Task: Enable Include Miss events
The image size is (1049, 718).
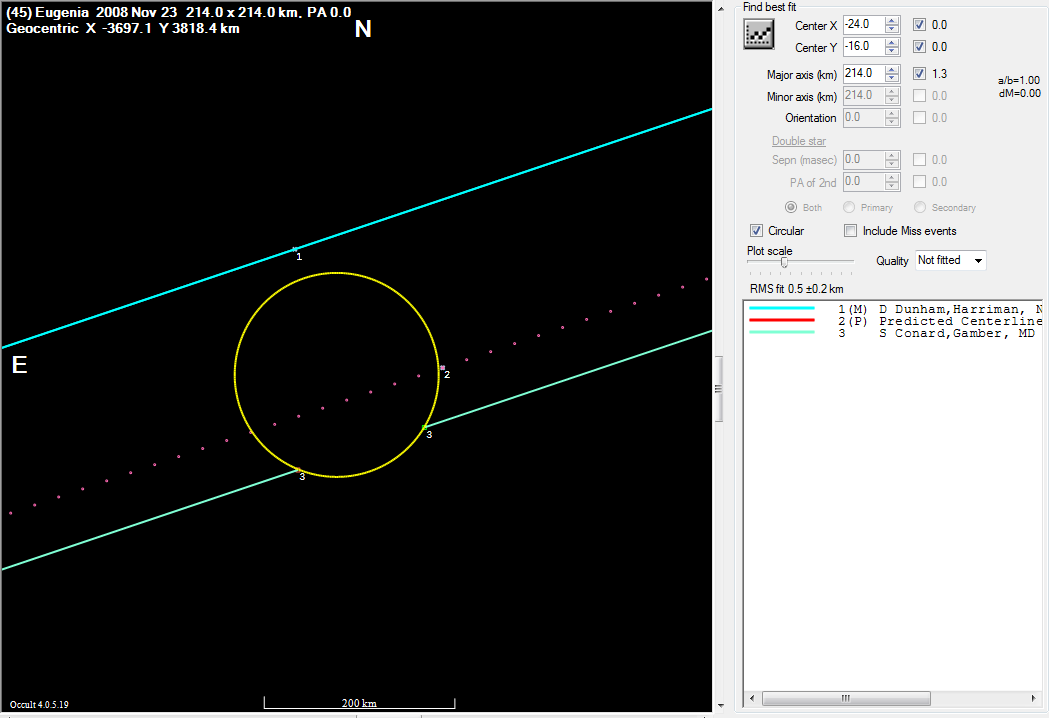Action: click(851, 231)
